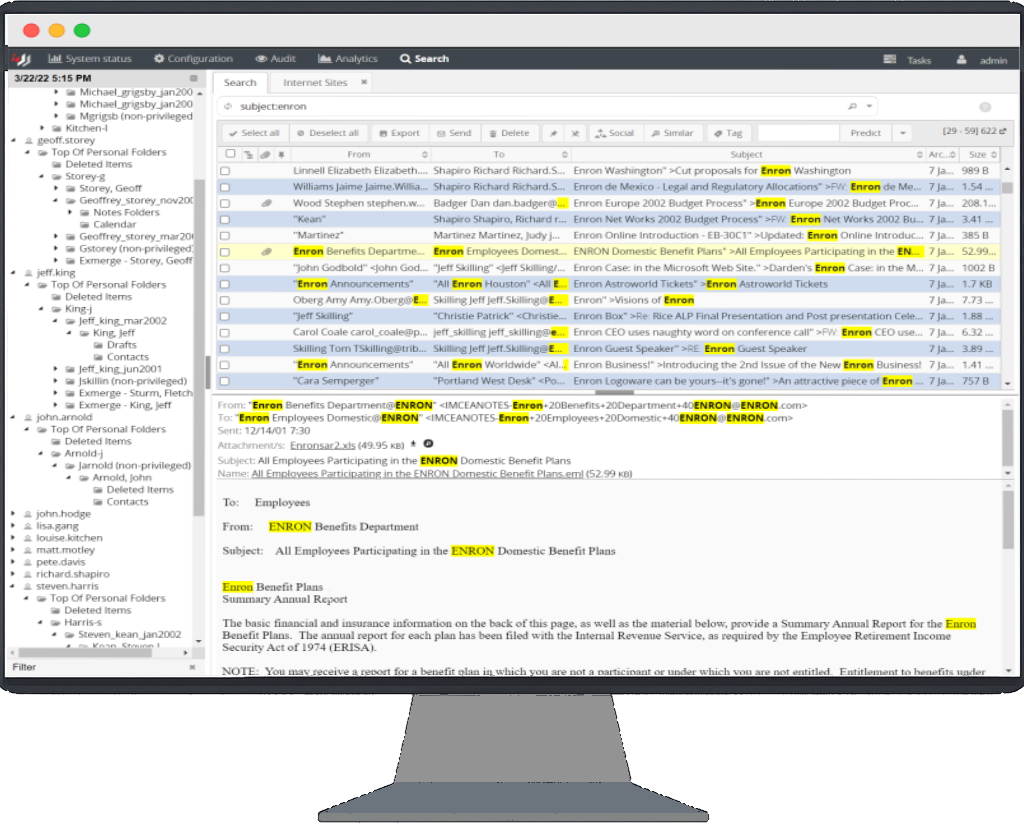Click Send button in toolbar
Image resolution: width=1024 pixels, height=826 pixels.
tap(454, 133)
